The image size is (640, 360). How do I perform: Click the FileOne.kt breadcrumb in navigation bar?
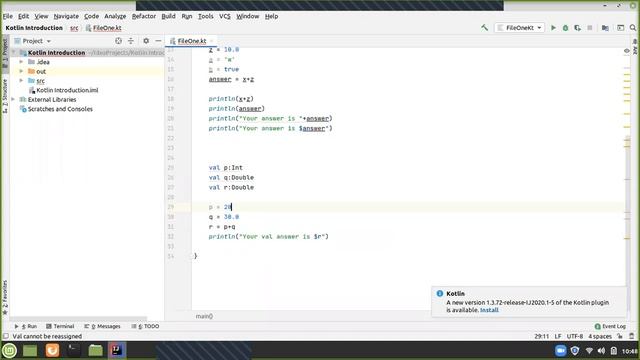103,28
